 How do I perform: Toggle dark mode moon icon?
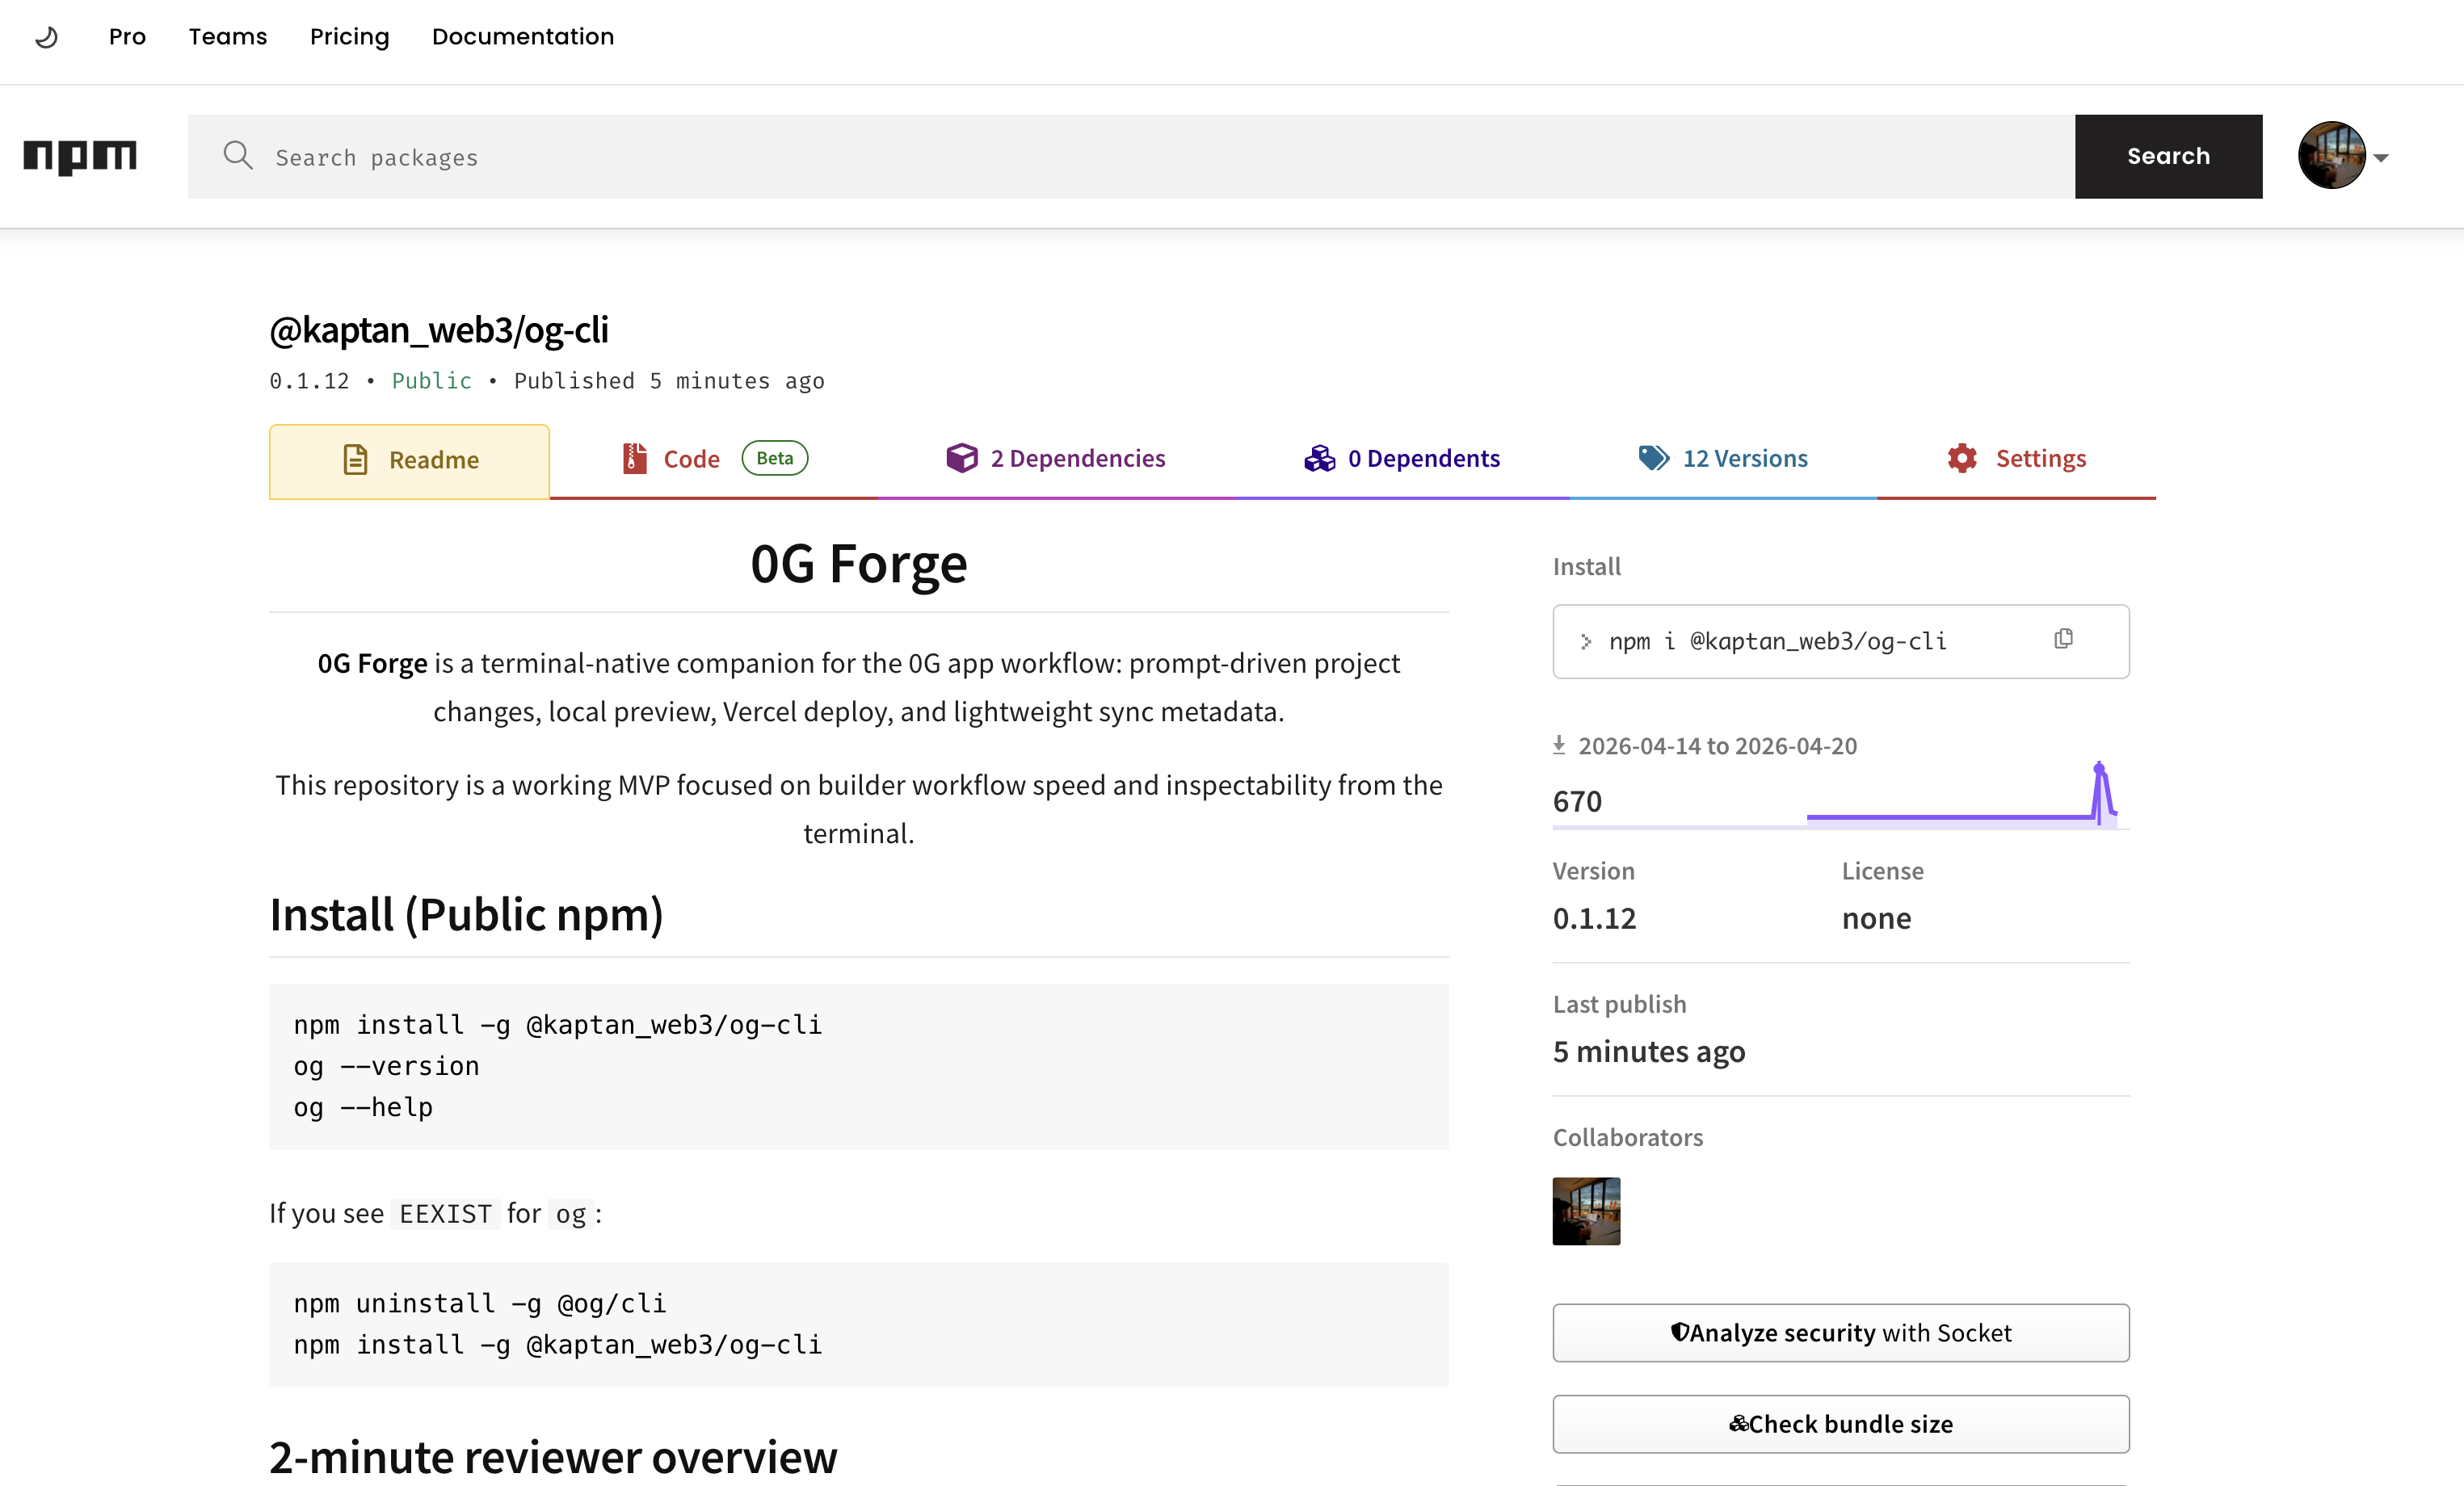47,37
